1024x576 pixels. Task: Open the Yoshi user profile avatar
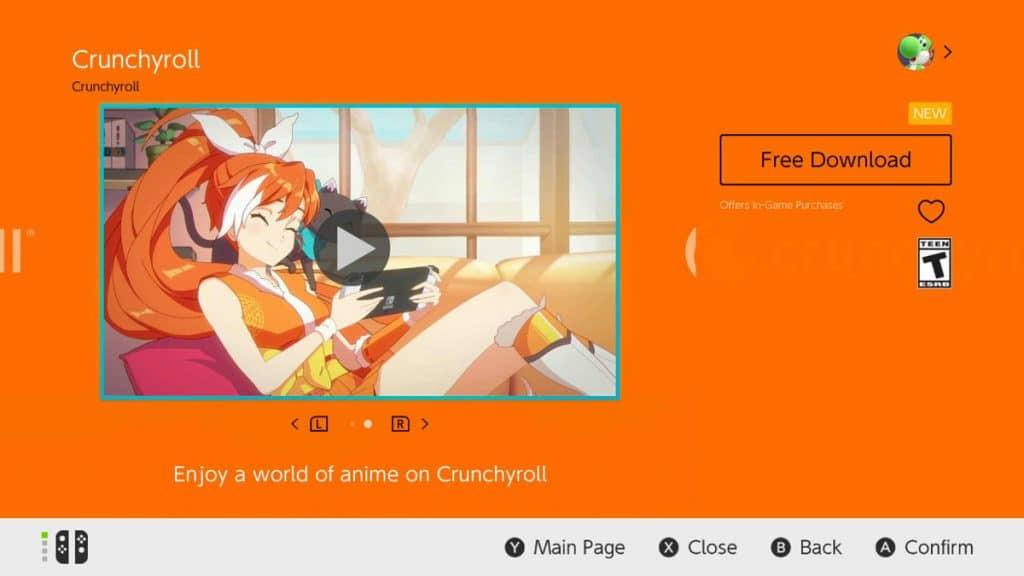[915, 52]
